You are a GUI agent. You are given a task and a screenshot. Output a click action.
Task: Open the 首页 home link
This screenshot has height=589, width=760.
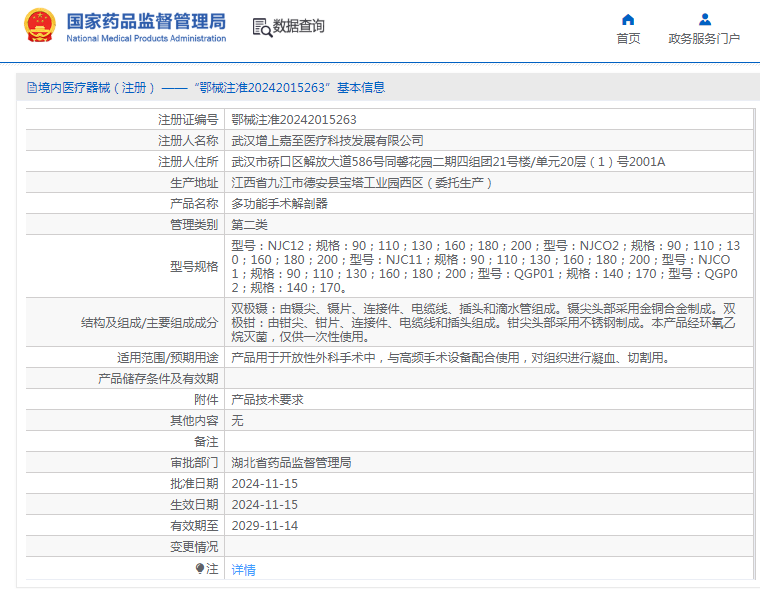(x=628, y=38)
